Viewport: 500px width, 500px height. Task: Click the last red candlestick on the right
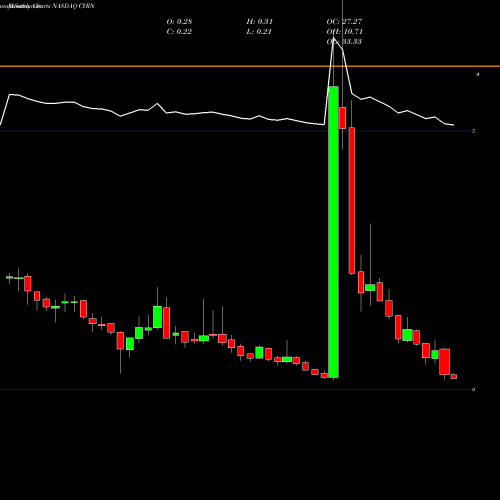coord(454,376)
